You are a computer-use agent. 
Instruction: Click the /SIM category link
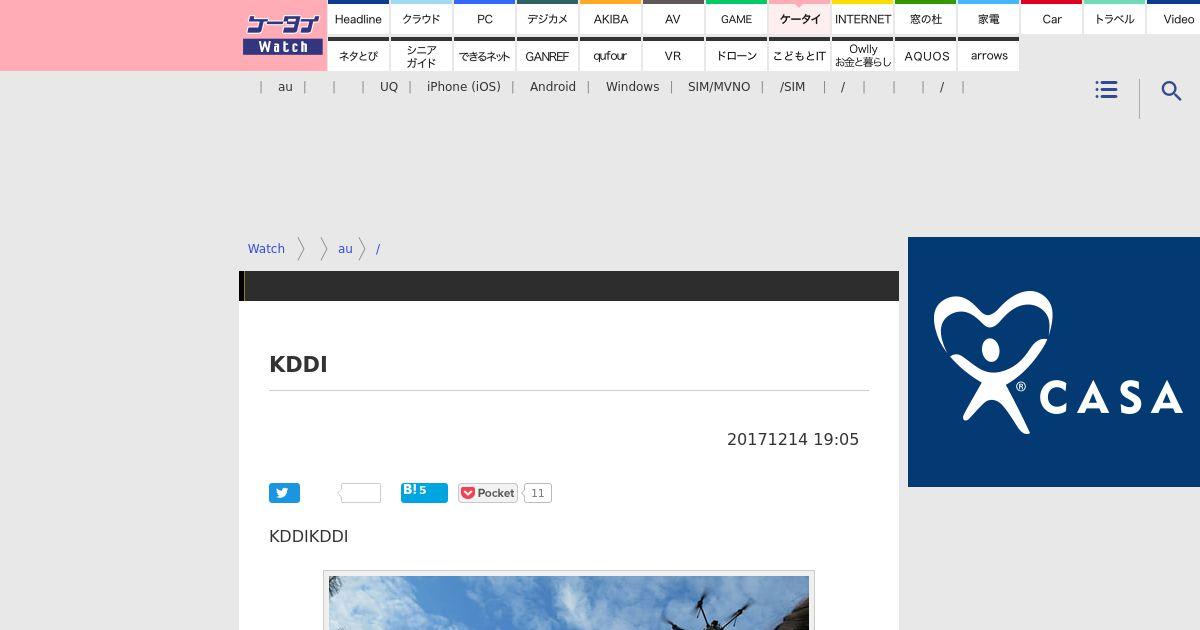coord(792,87)
